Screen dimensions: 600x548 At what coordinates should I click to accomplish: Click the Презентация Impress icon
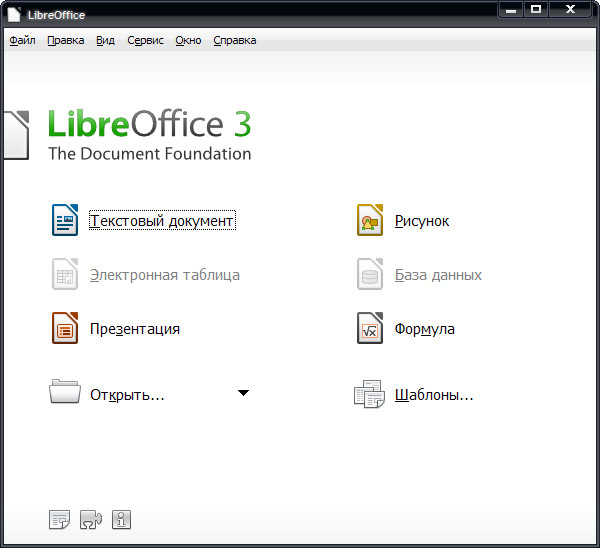pos(65,328)
